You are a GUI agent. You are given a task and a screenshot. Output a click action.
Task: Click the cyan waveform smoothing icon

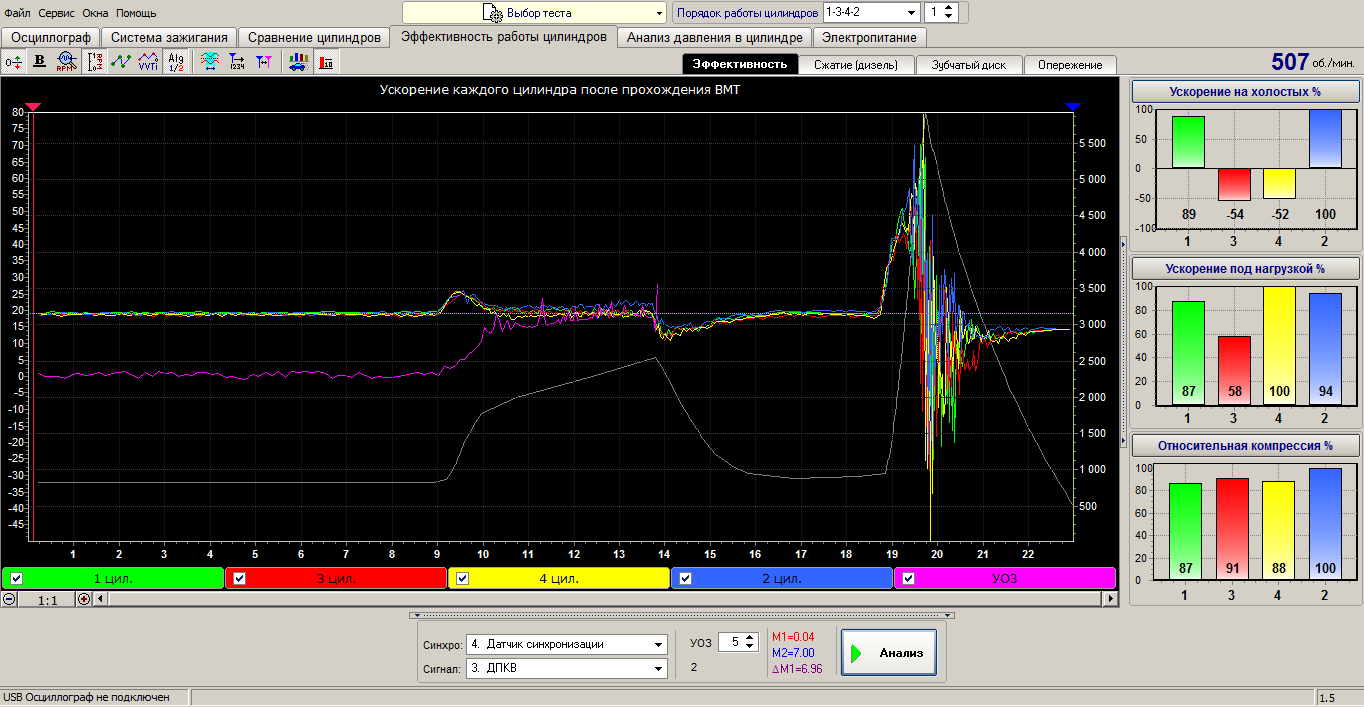[209, 61]
